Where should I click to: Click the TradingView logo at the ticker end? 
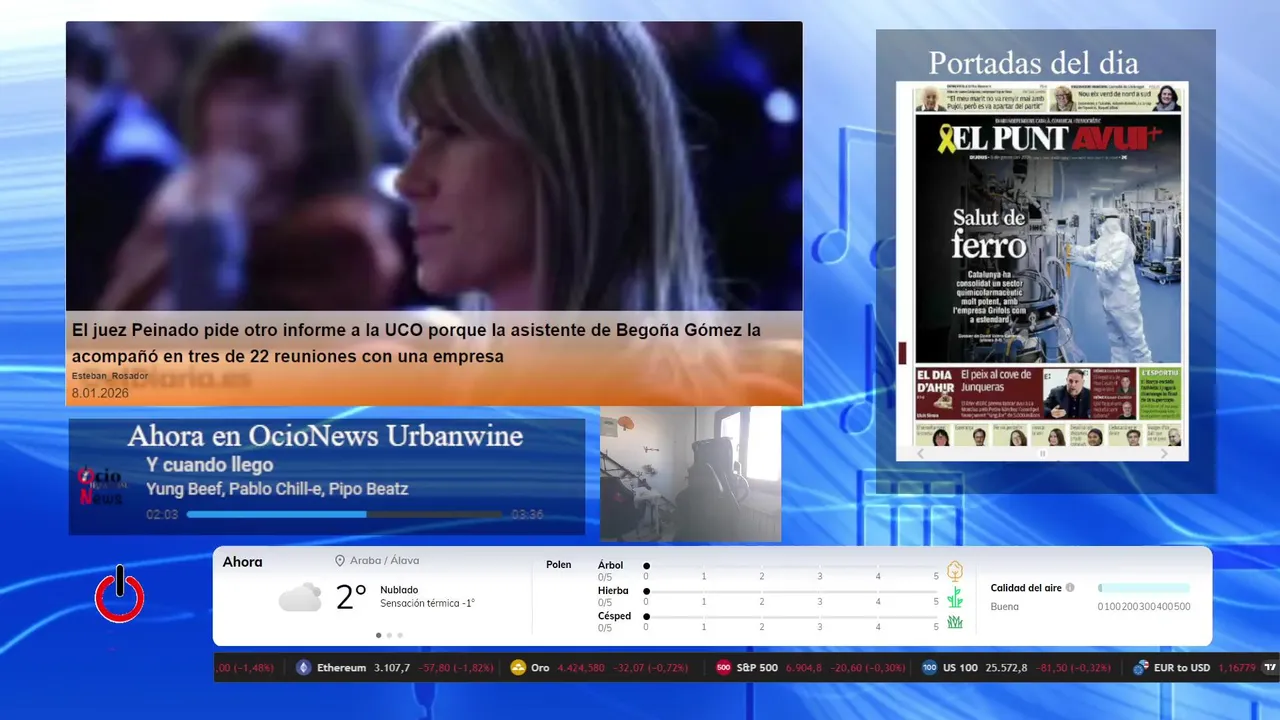[x=1270, y=667]
